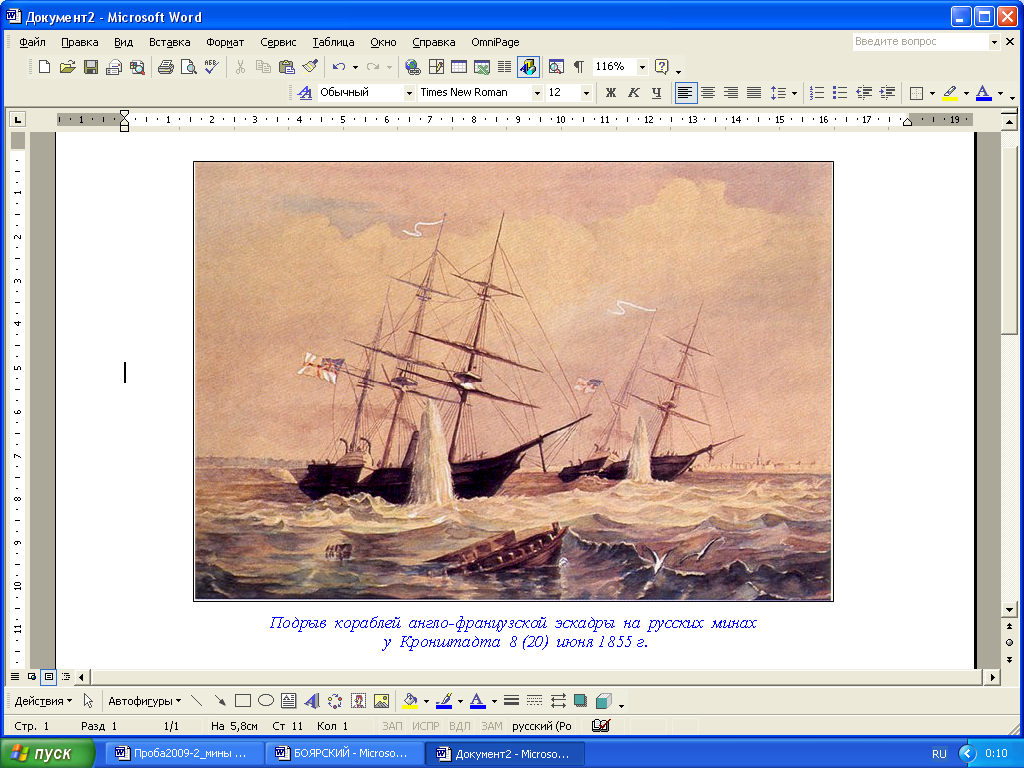This screenshot has height=768, width=1024.
Task: Activate the Format Painter brush
Action: coord(310,67)
